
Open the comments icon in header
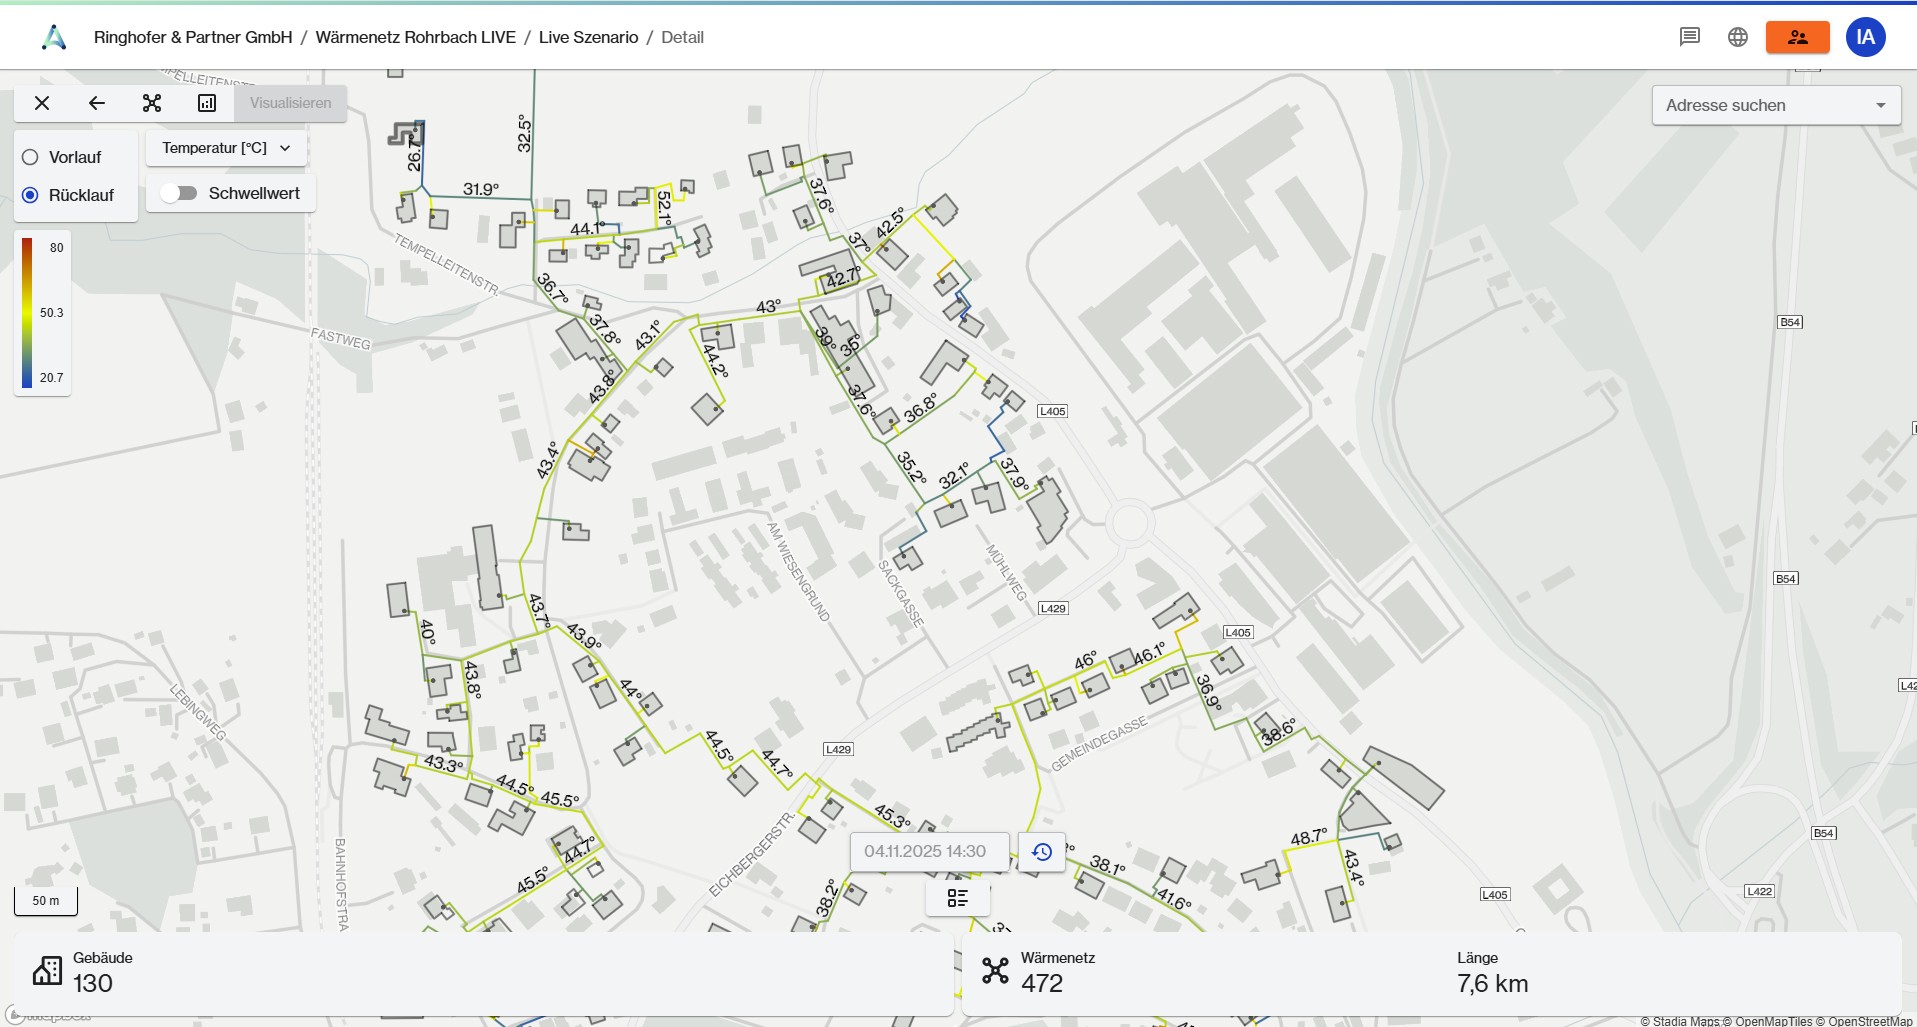pyautogui.click(x=1689, y=37)
